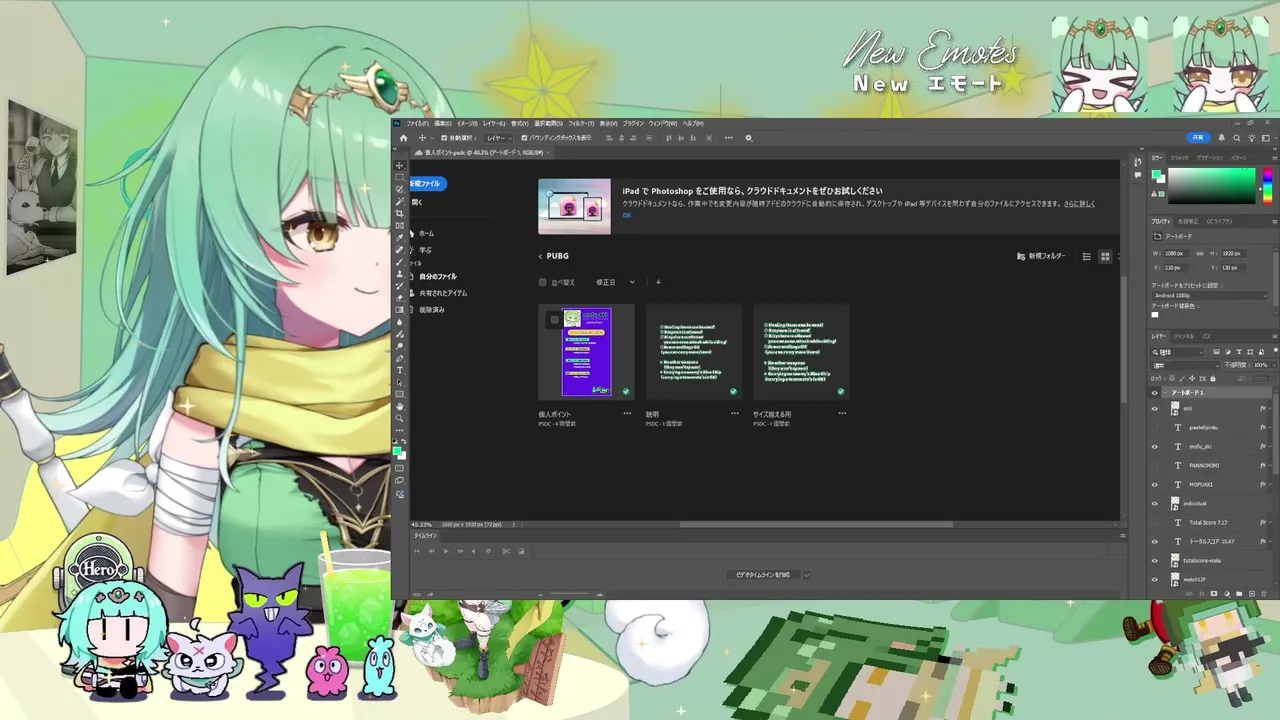
Task: Select the Pen tool
Action: 399,358
